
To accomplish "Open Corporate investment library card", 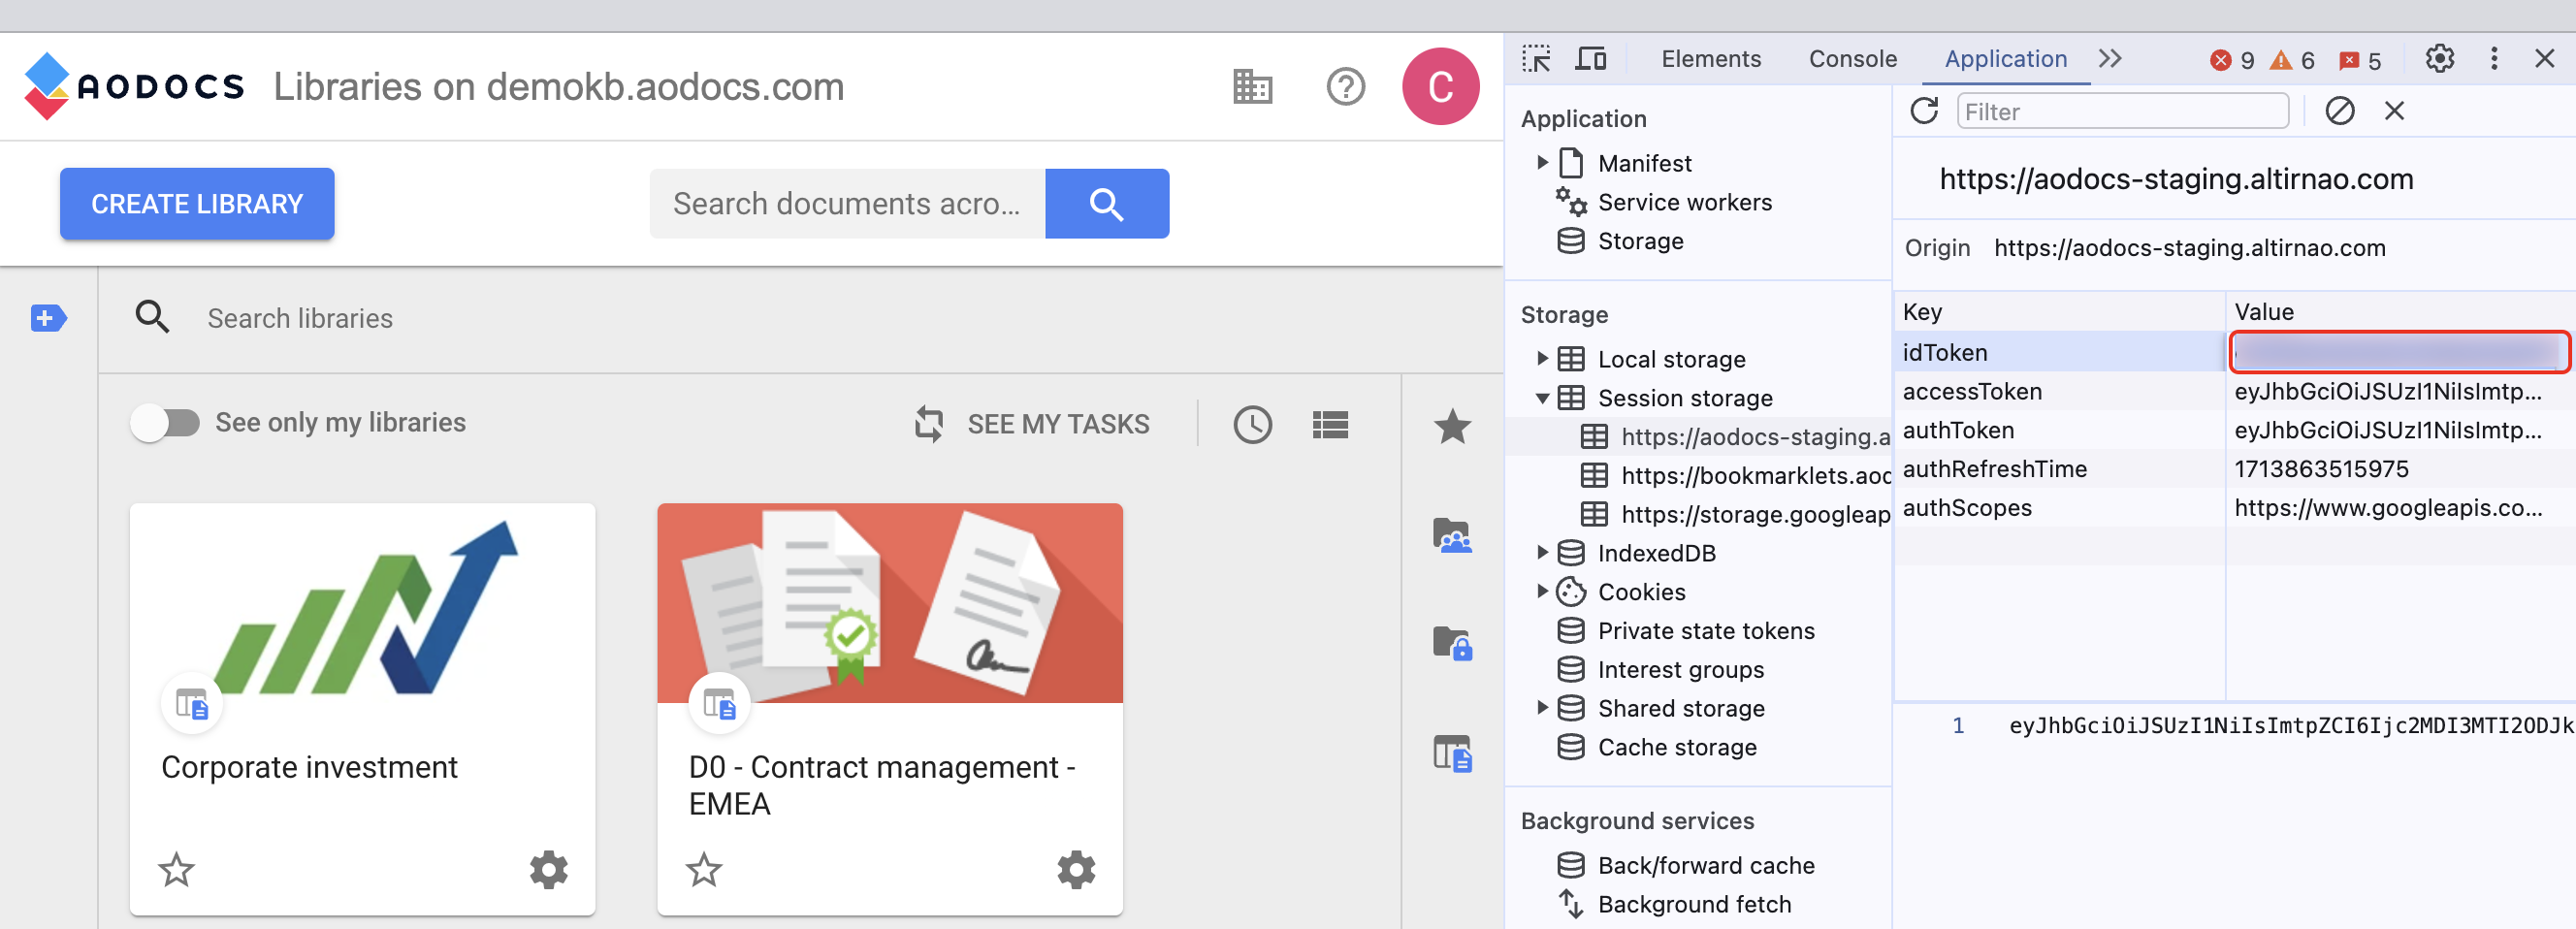I will [x=362, y=709].
